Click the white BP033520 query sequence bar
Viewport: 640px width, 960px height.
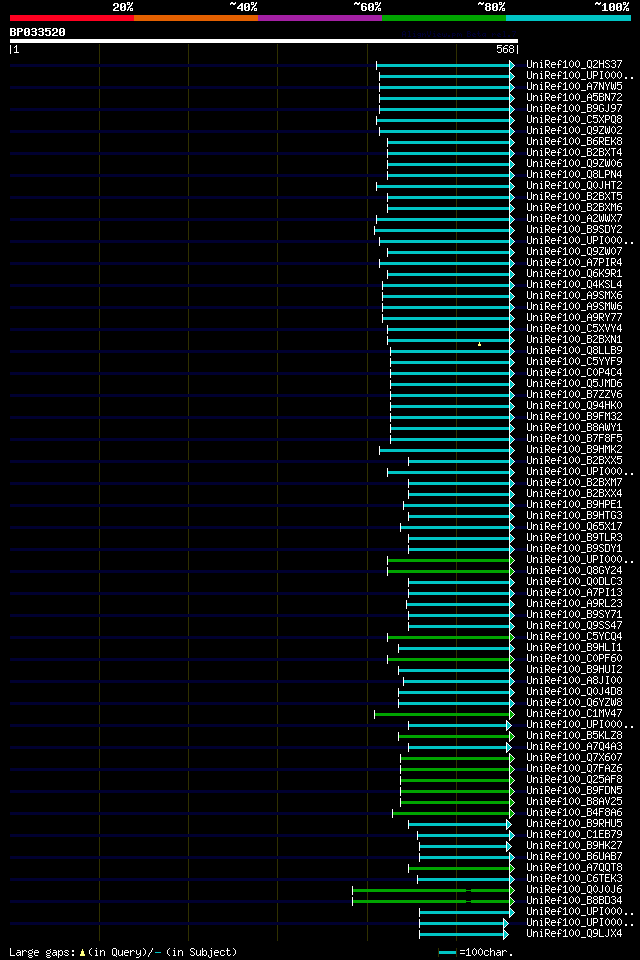(264, 41)
